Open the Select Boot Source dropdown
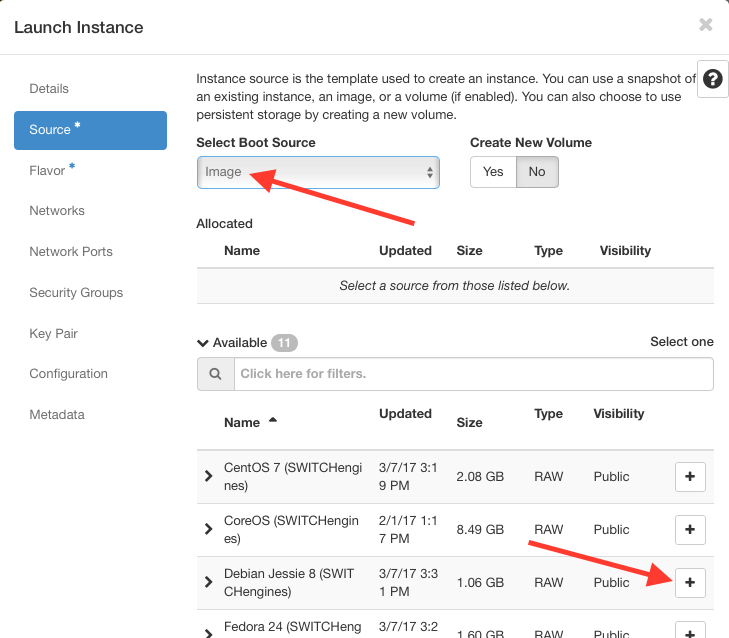729x638 pixels. coord(318,172)
